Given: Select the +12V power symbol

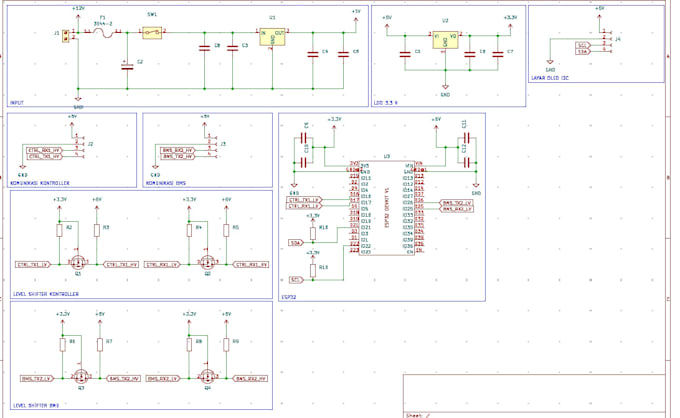Looking at the screenshot, I should (78, 14).
